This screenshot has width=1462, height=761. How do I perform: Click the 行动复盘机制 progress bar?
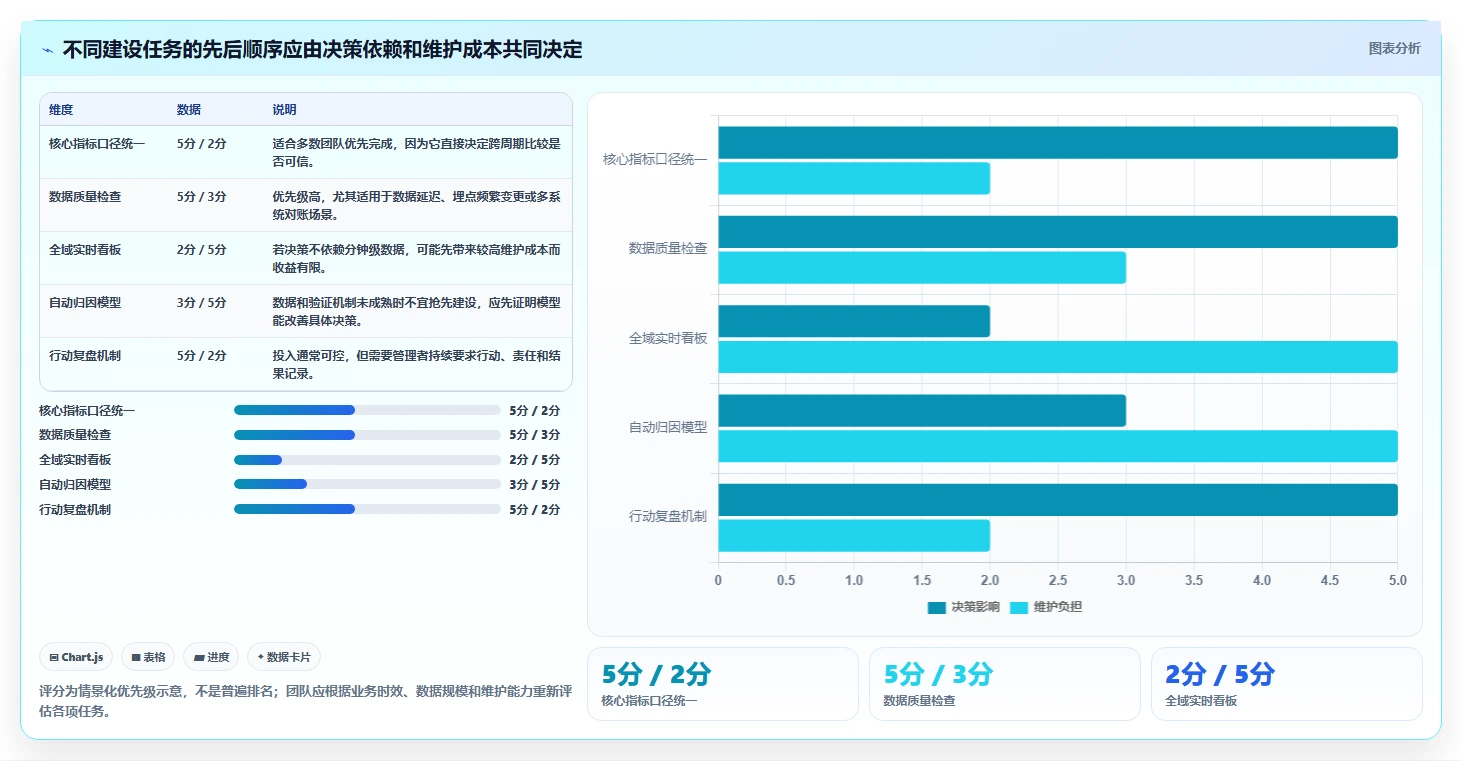(367, 509)
